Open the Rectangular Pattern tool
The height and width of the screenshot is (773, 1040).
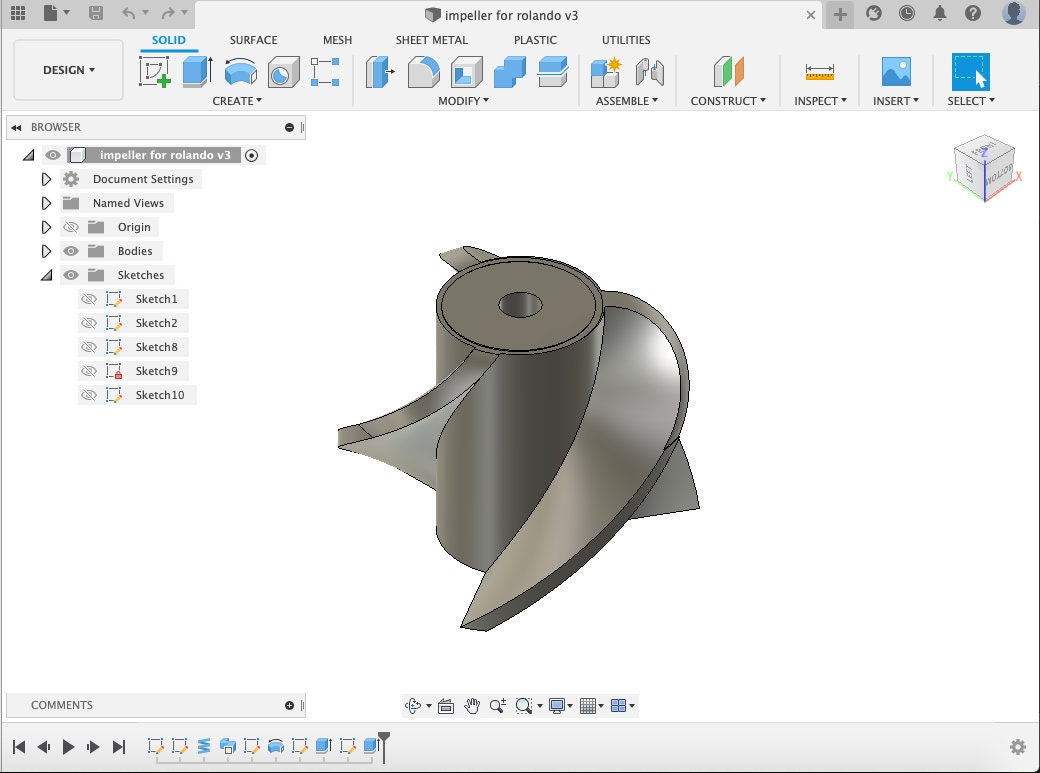(326, 72)
